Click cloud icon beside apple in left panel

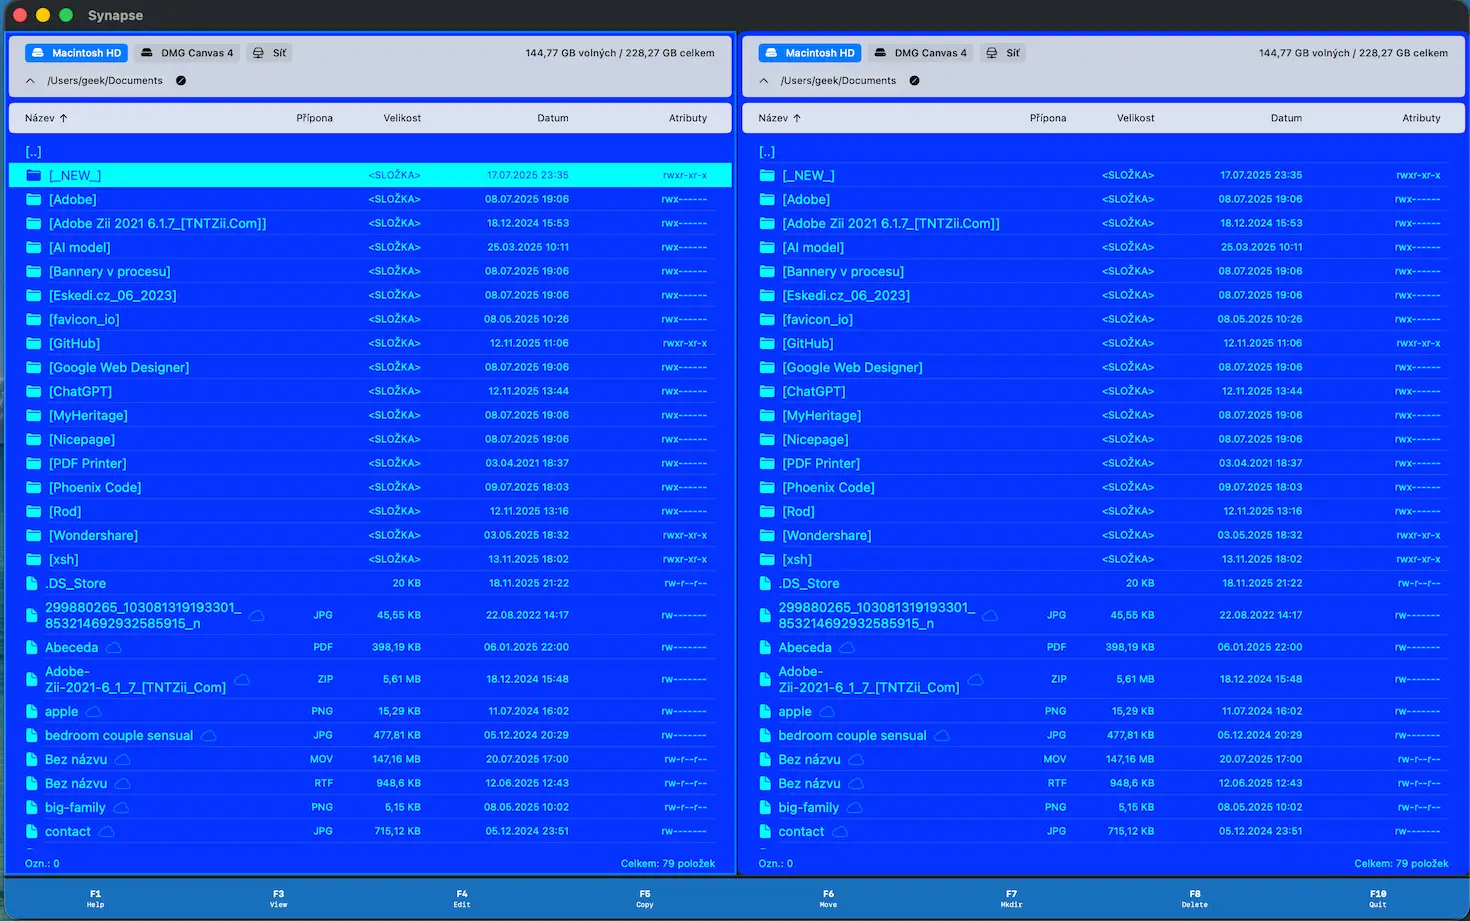[93, 712]
